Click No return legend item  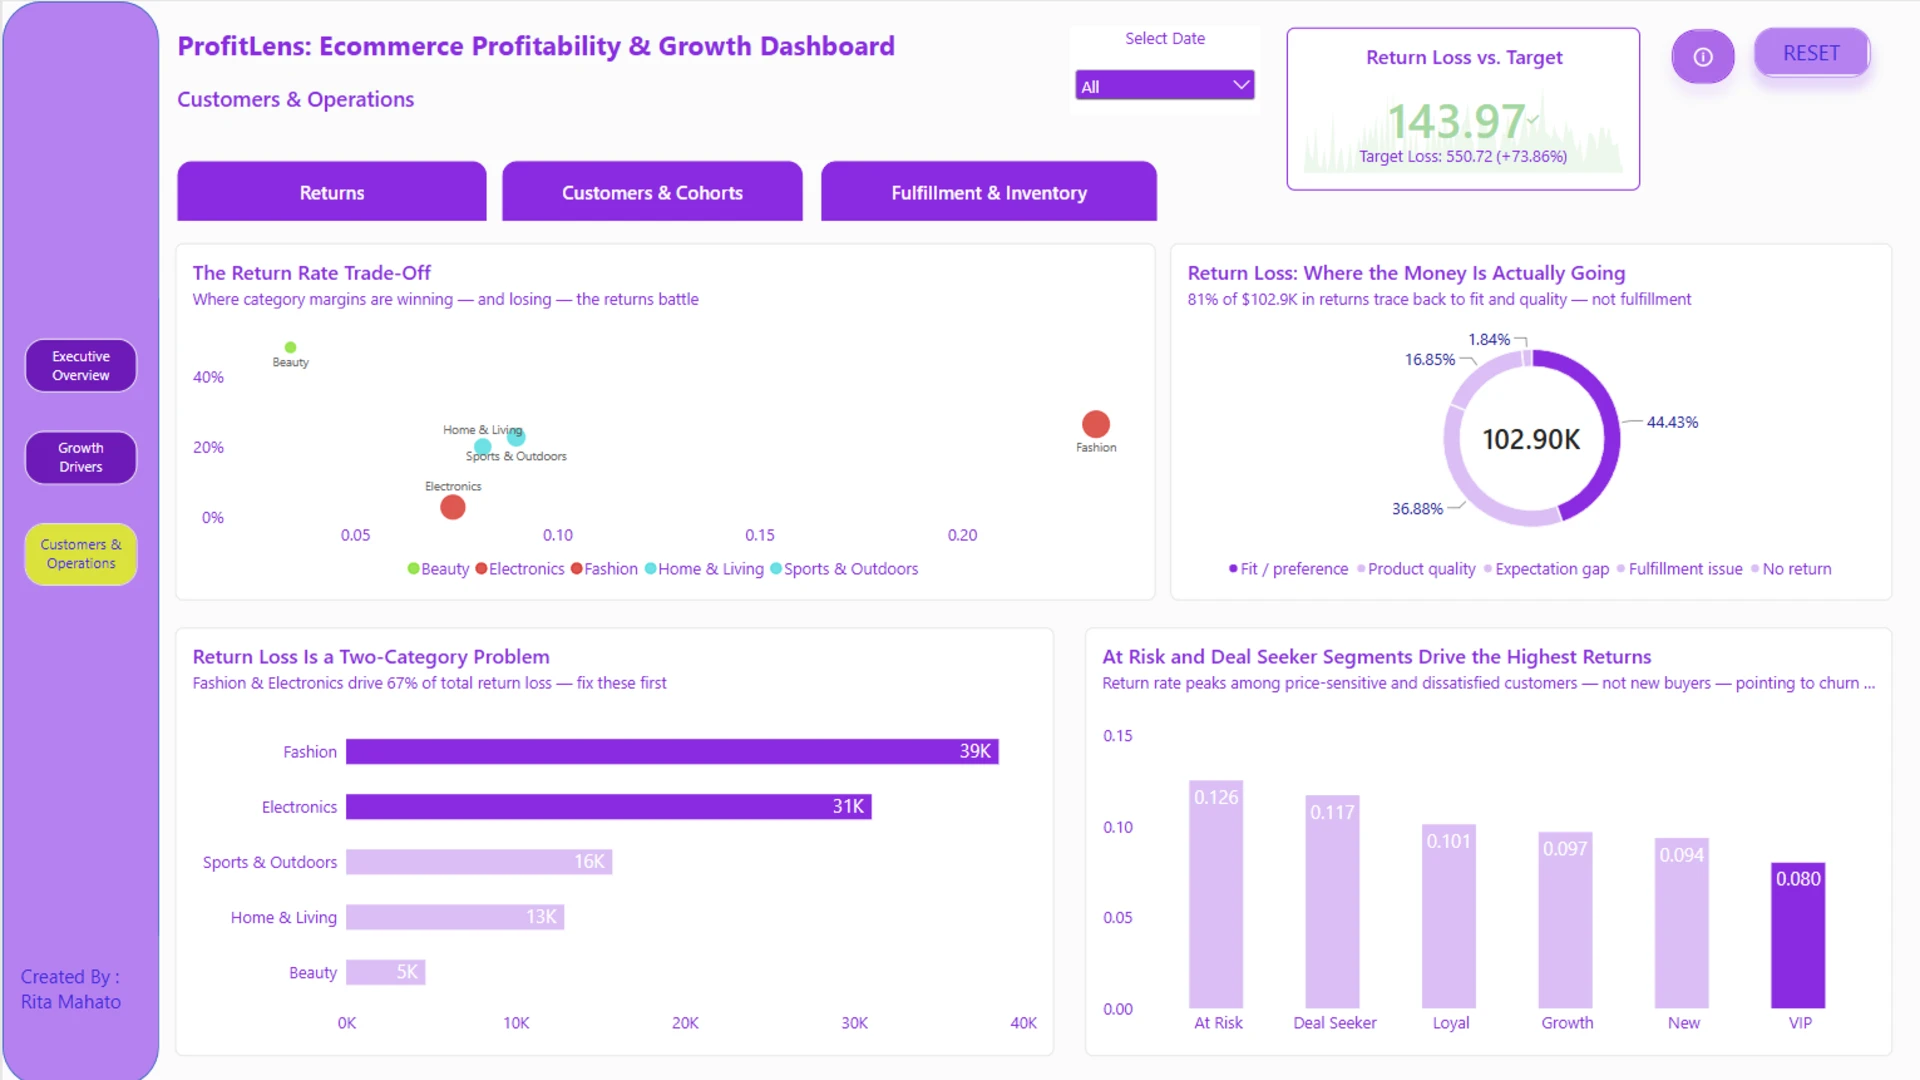(x=1791, y=569)
